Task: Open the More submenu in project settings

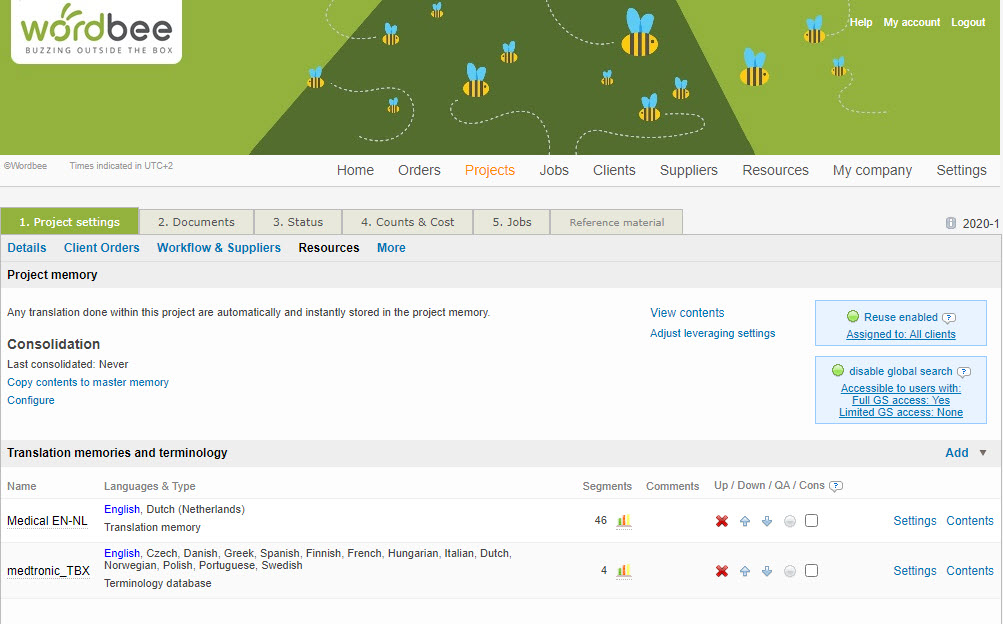Action: click(391, 248)
